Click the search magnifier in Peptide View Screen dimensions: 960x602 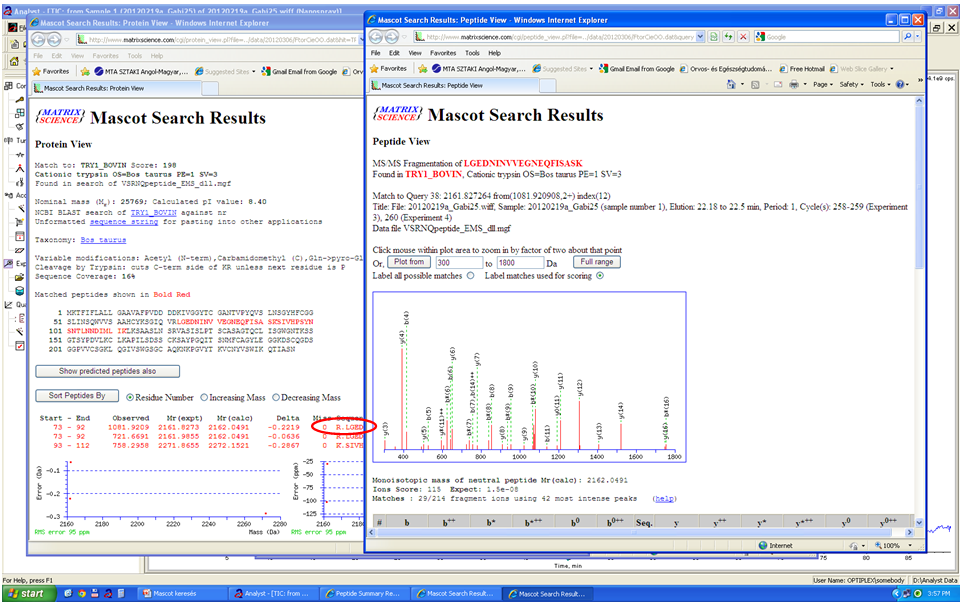(x=907, y=37)
